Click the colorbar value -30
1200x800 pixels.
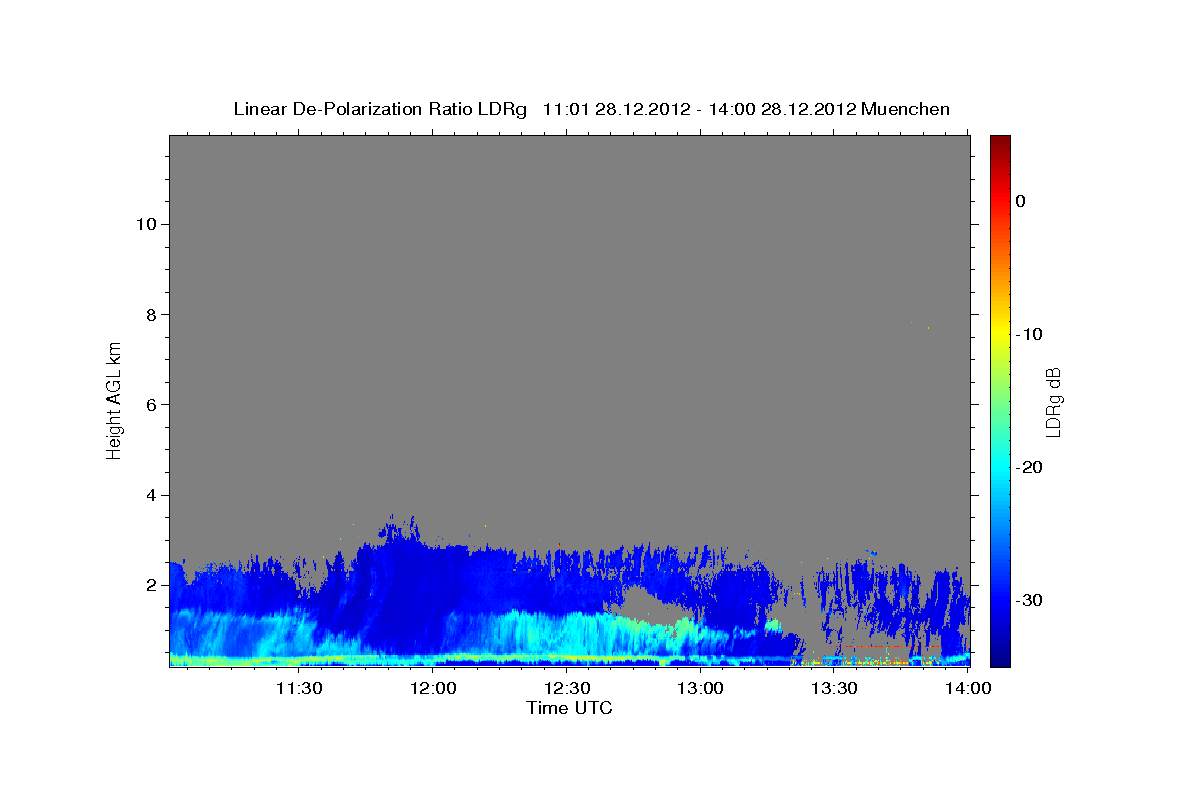1030,600
